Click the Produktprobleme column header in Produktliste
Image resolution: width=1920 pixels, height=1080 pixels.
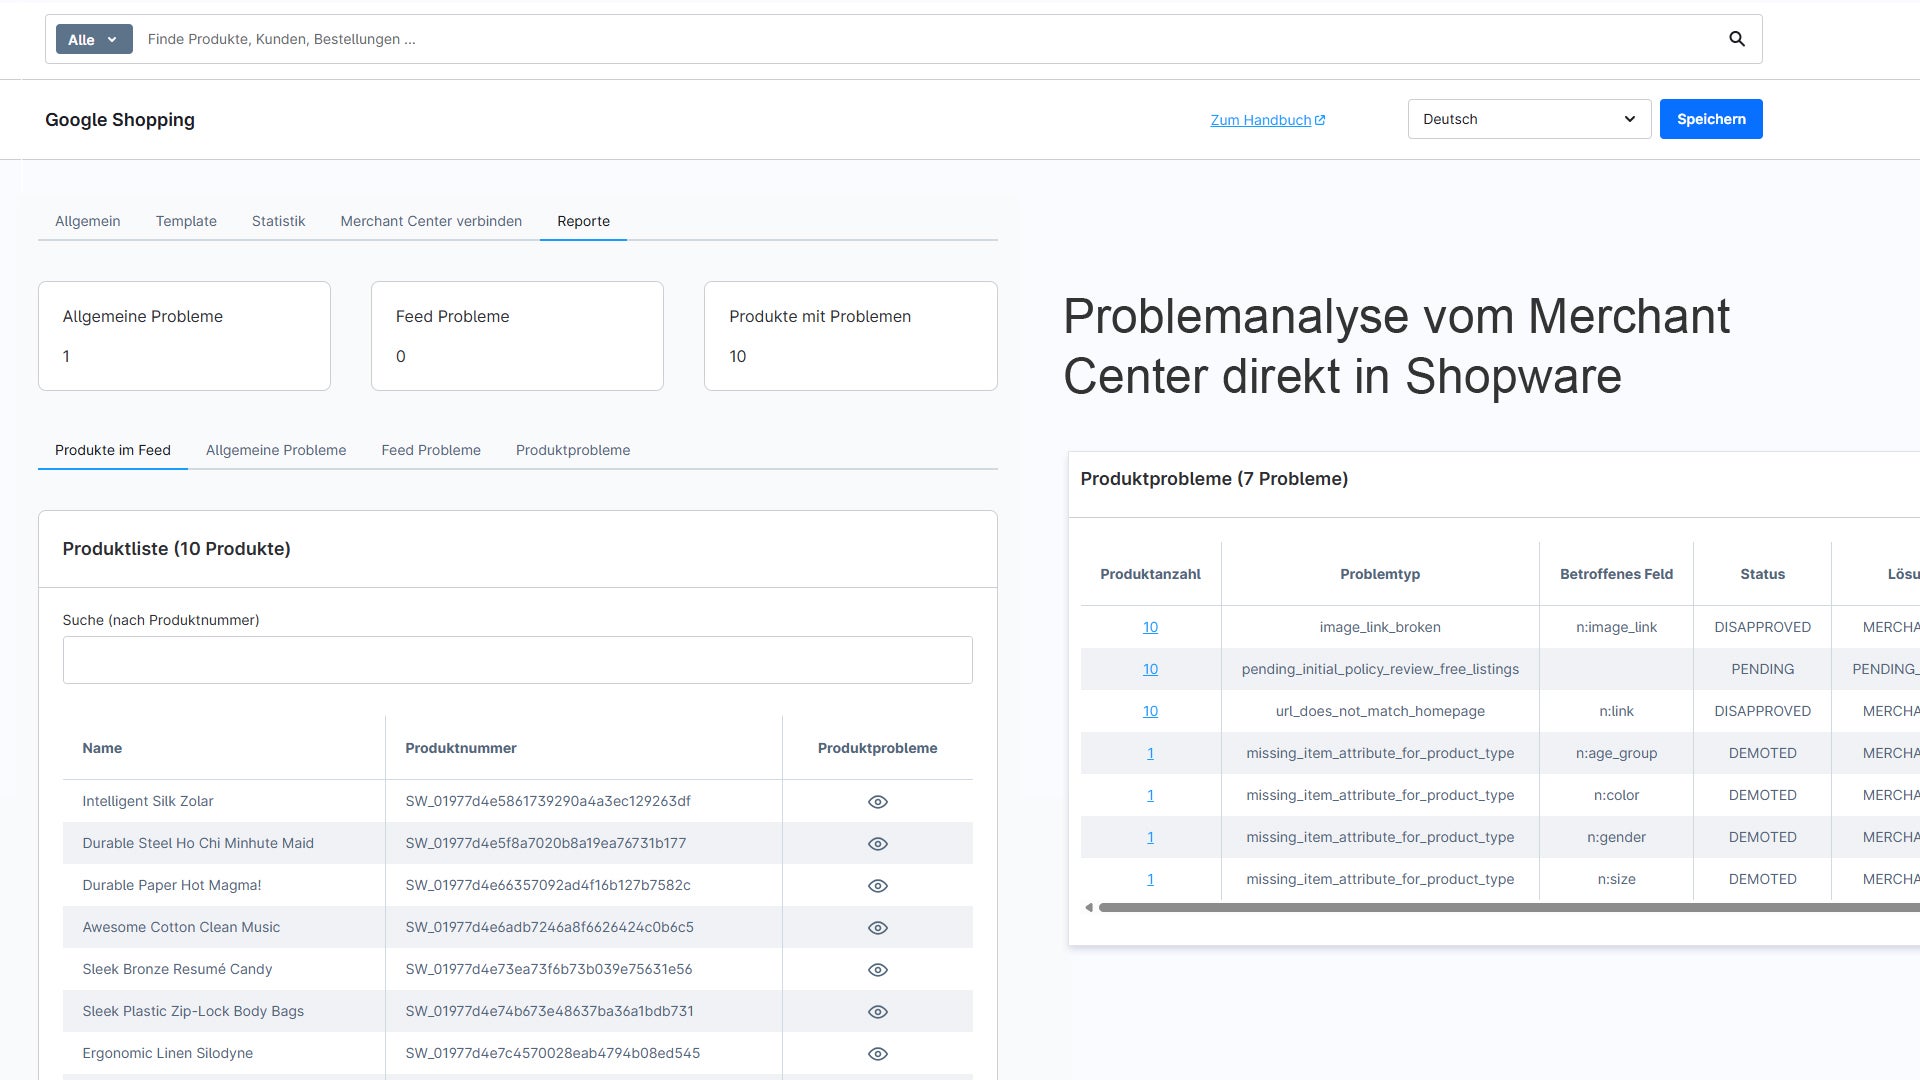878,748
